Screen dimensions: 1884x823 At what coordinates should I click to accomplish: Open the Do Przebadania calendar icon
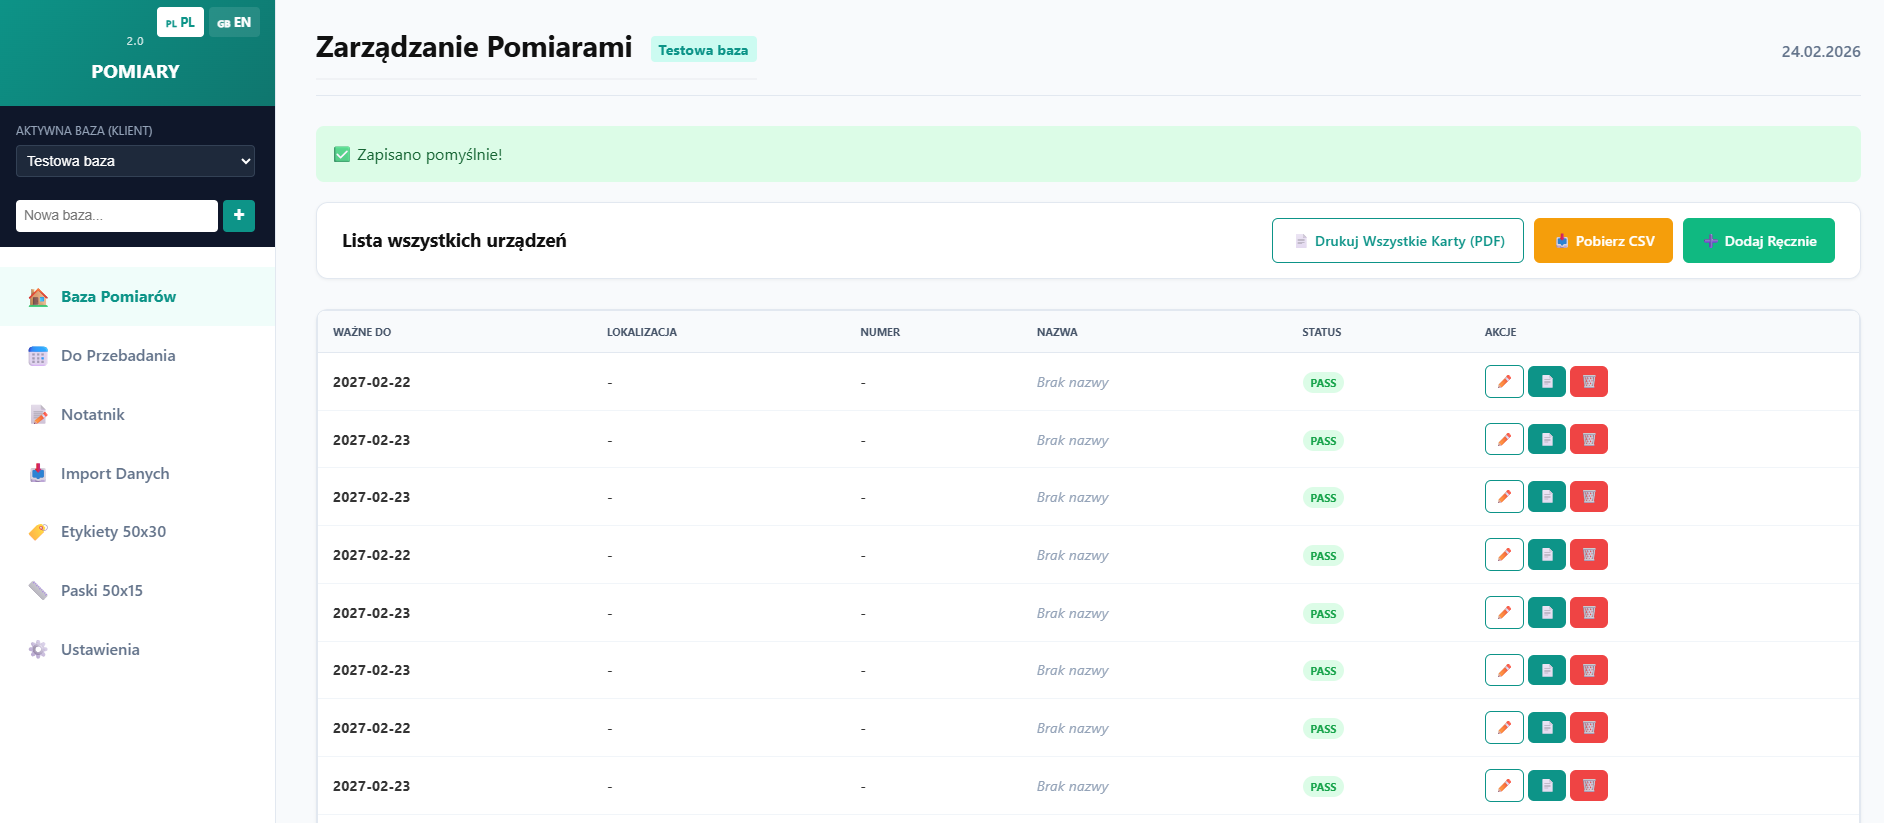click(38, 356)
